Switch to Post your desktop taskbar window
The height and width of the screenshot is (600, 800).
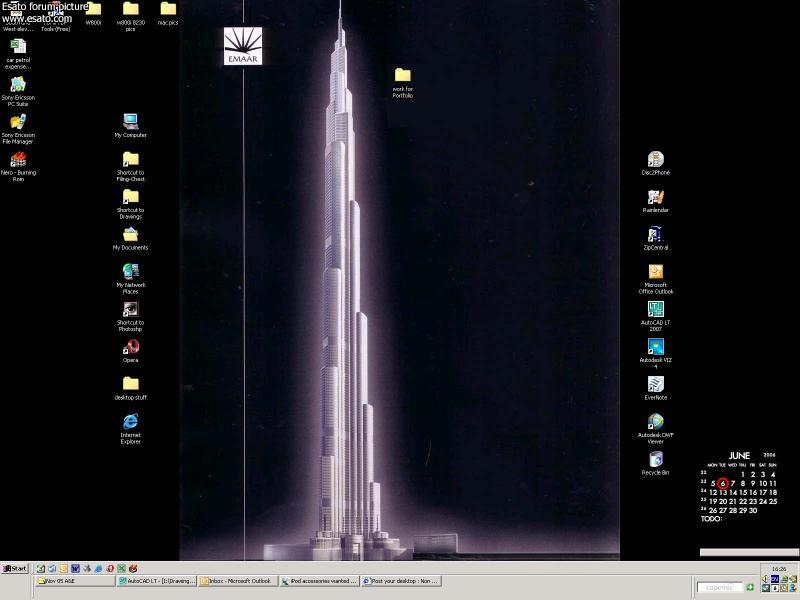tap(402, 581)
